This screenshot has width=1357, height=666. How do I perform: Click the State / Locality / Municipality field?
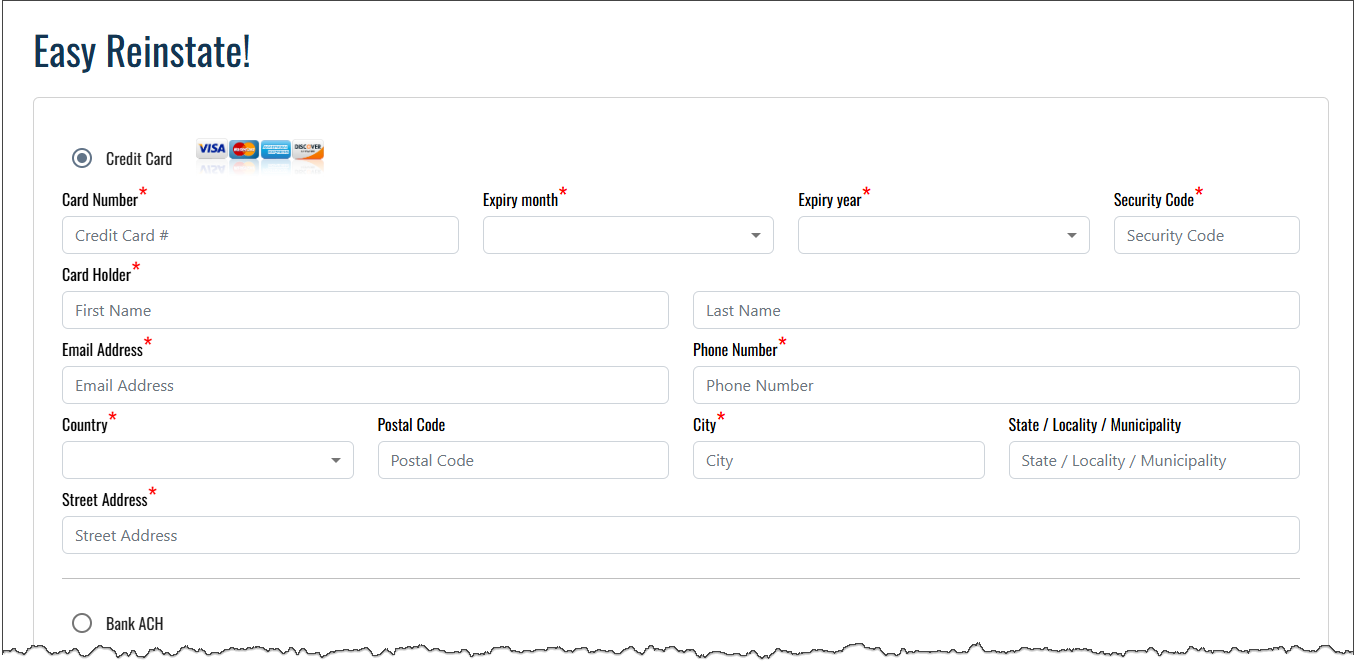click(x=1154, y=460)
